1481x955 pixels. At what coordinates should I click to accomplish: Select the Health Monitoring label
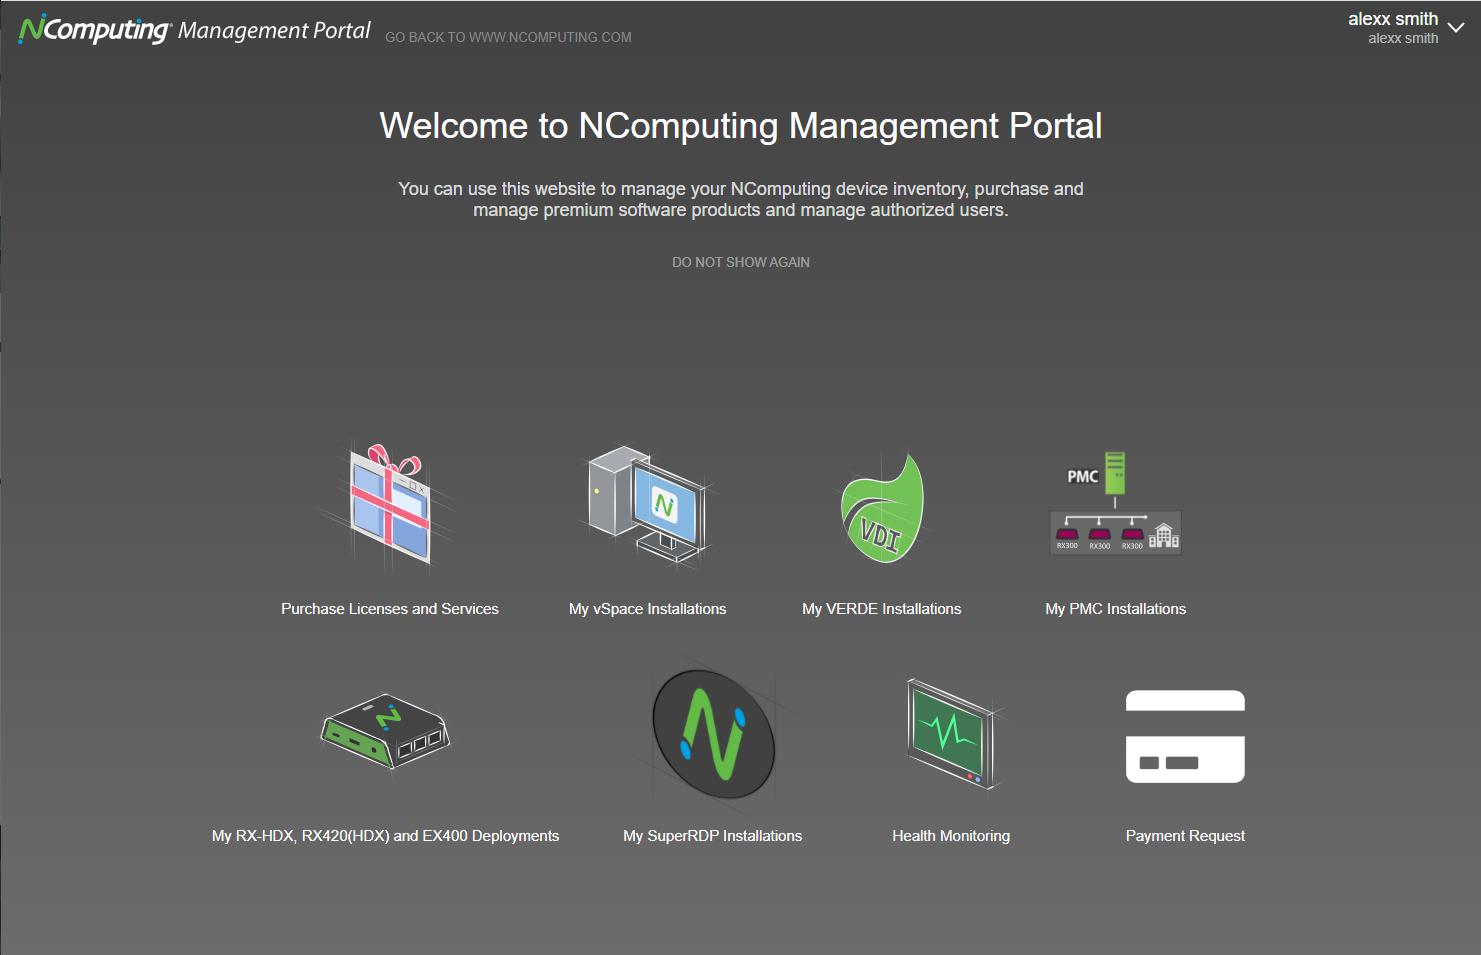click(951, 836)
